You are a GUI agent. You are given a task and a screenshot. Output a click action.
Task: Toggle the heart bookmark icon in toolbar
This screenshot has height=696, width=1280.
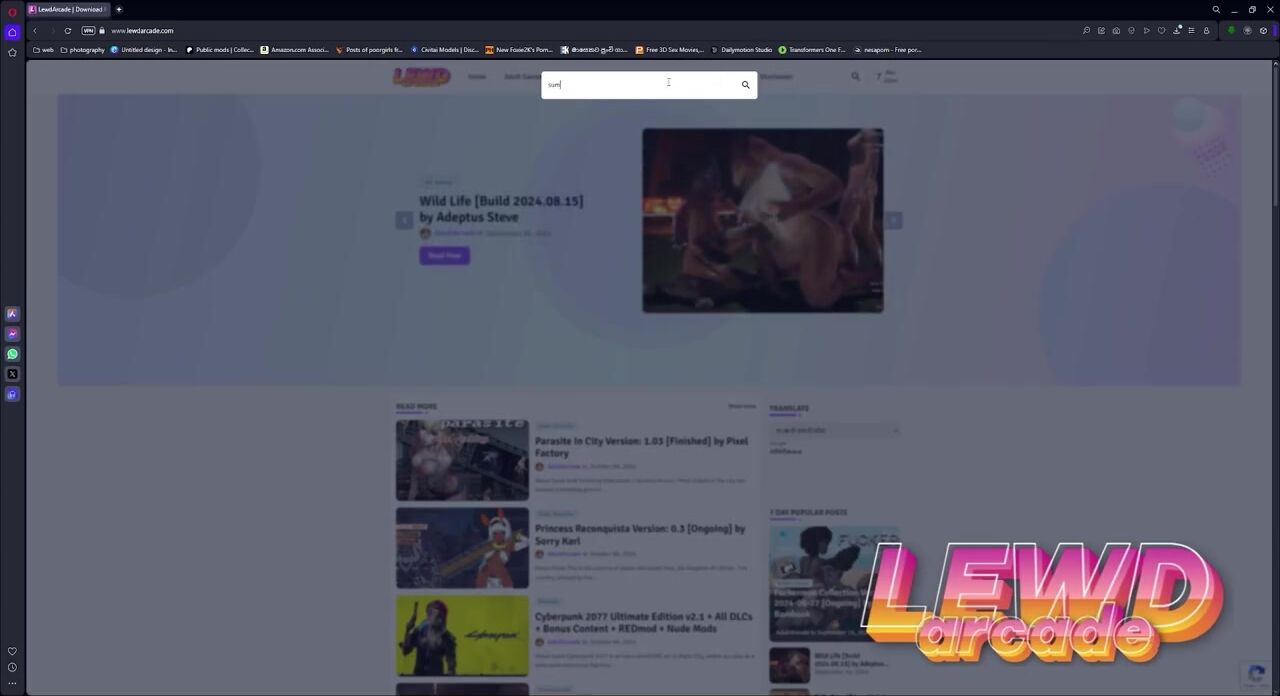1161,31
